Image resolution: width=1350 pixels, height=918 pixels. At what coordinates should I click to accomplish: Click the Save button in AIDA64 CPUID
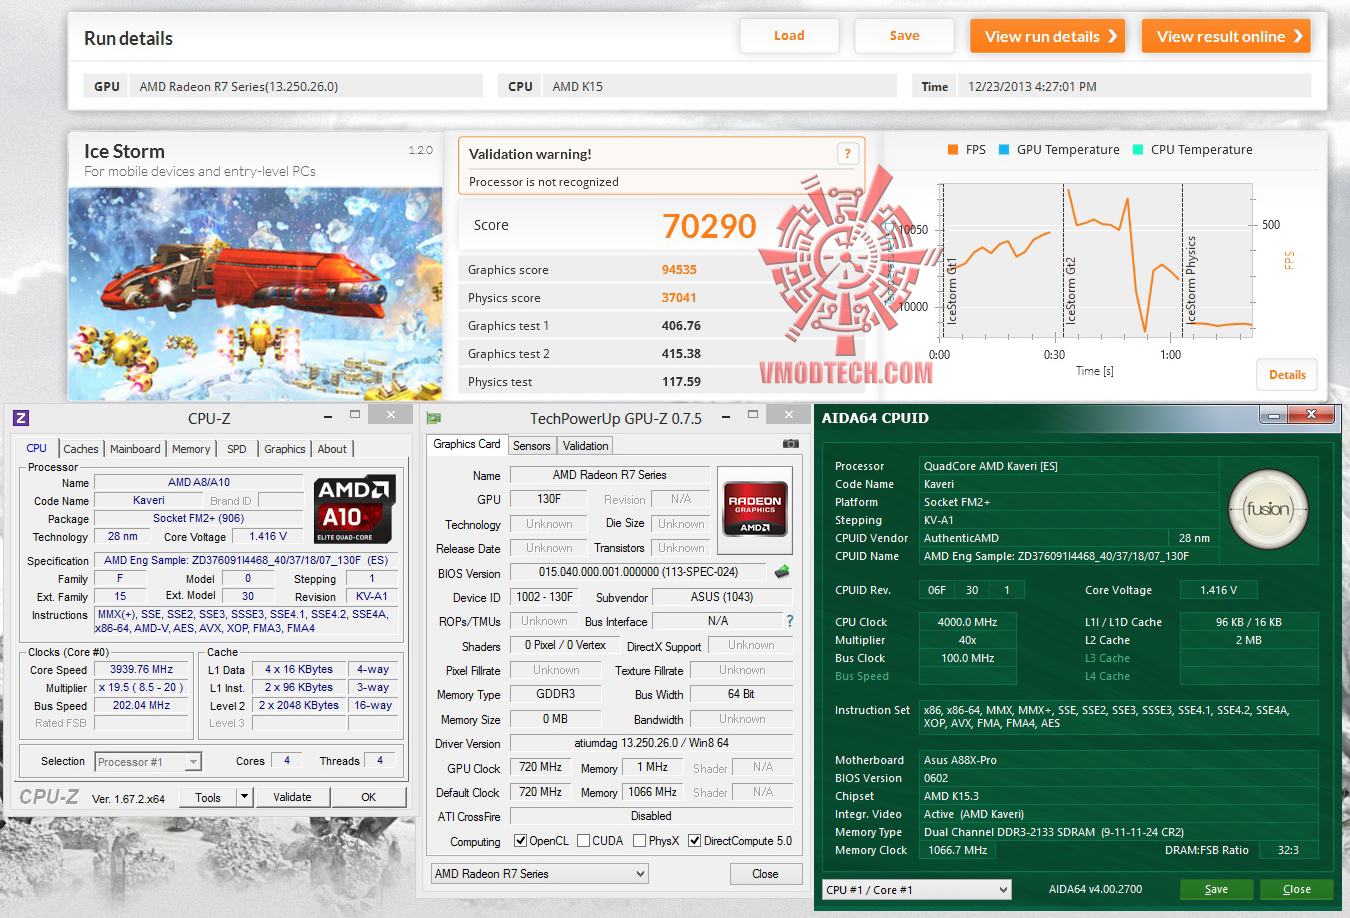coord(1216,889)
